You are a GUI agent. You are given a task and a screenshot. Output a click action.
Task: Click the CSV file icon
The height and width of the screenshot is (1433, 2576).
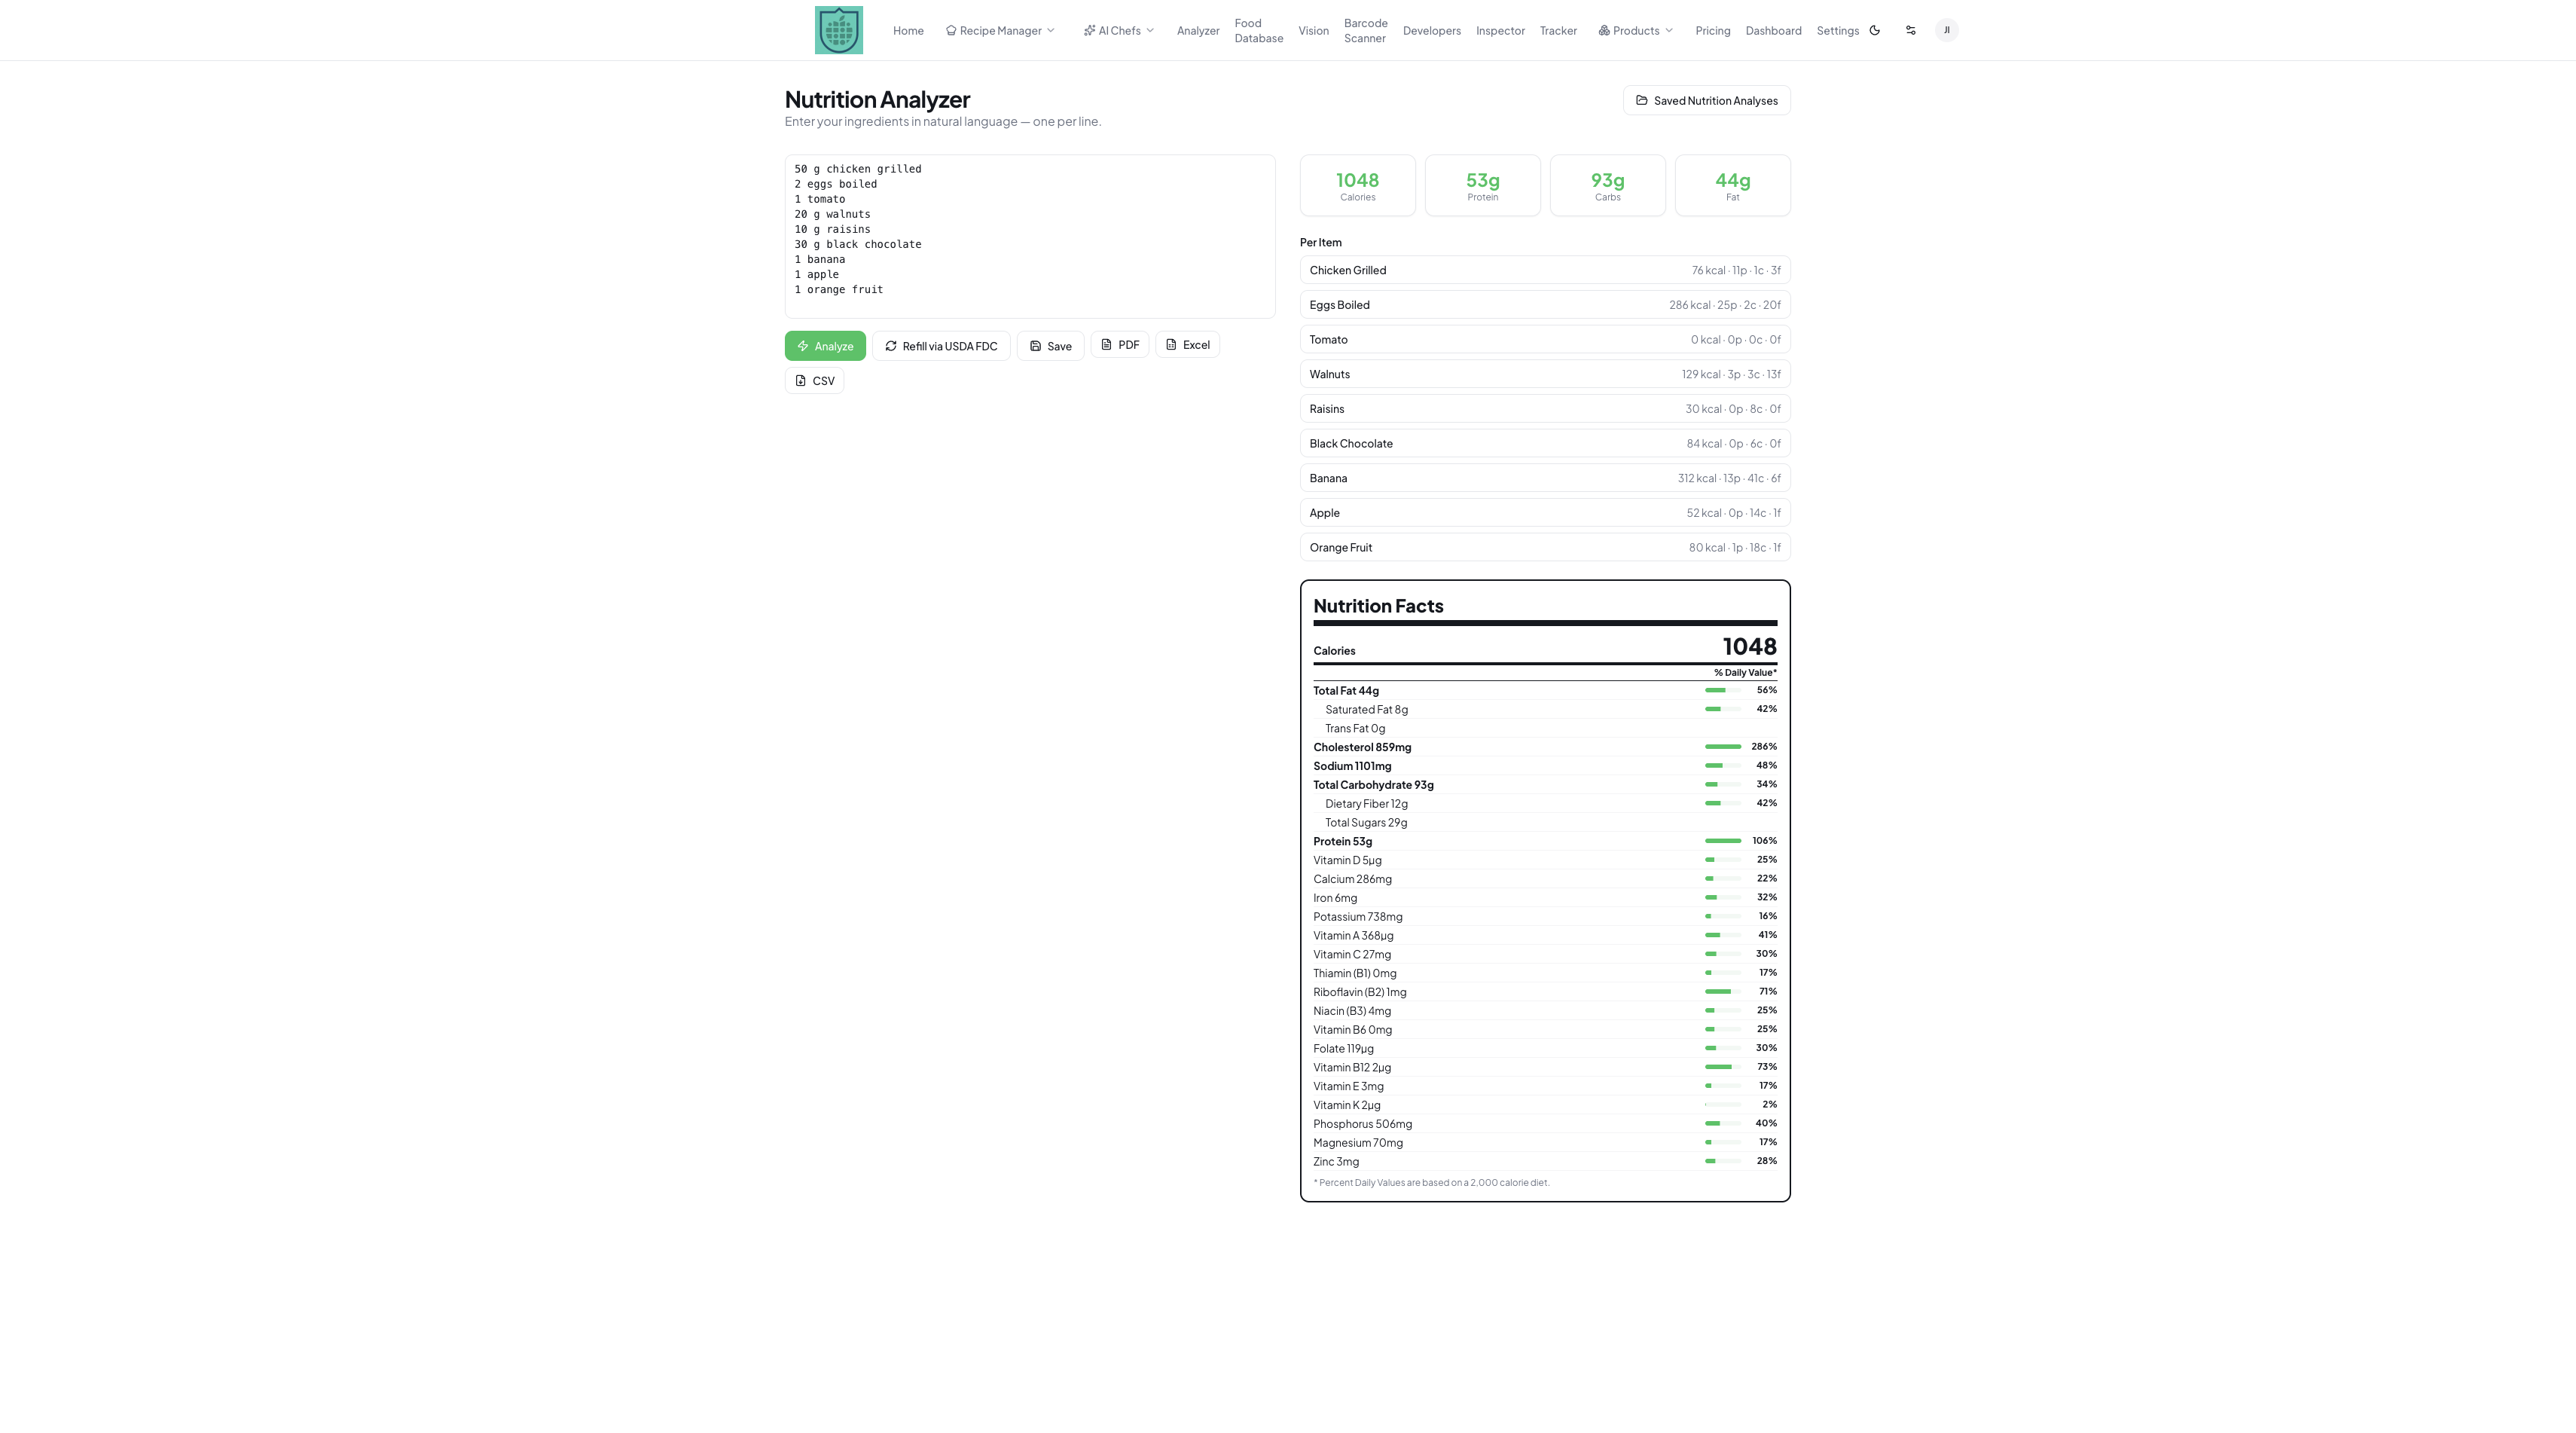pos(800,380)
